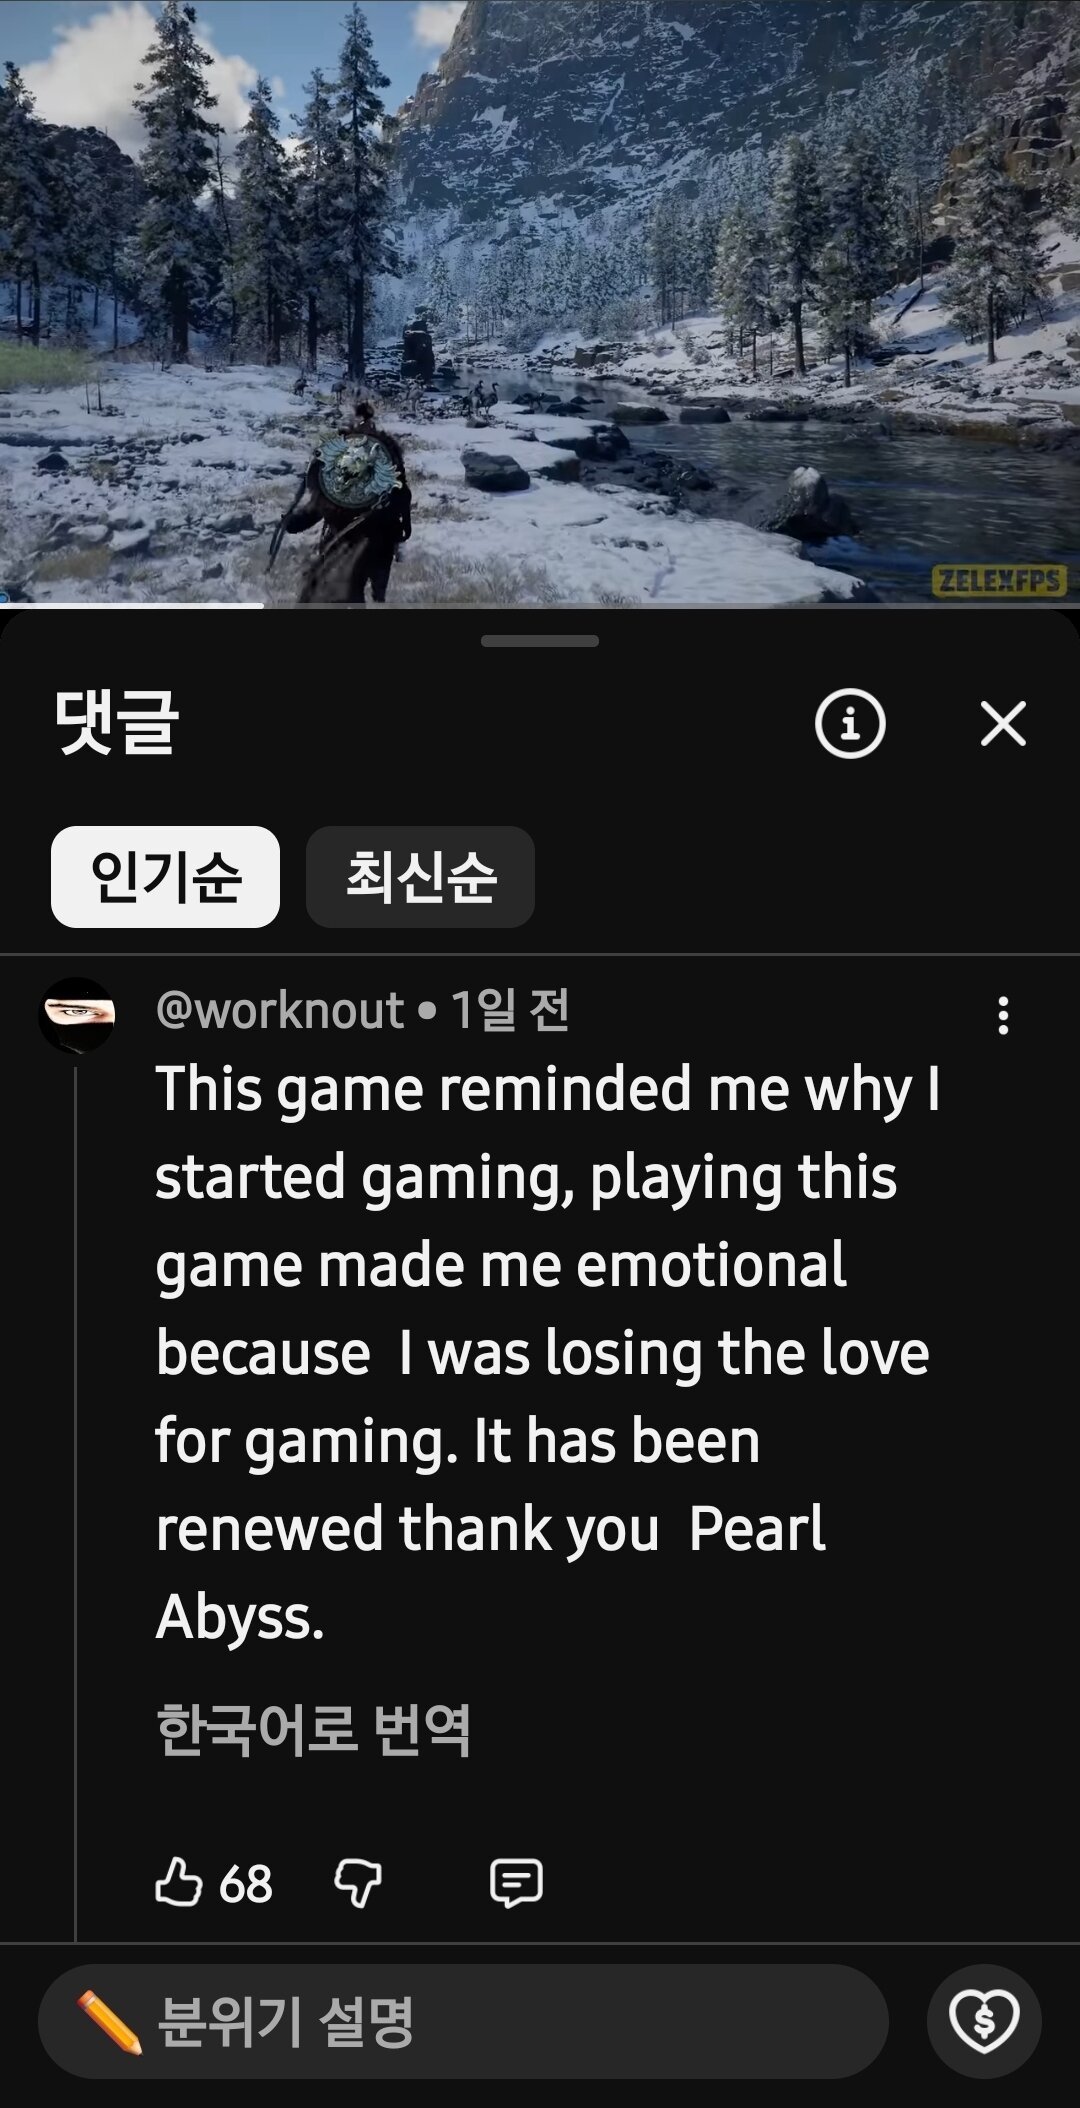Click the 68 likes count
Viewport: 1080px width, 2108px height.
click(246, 1884)
